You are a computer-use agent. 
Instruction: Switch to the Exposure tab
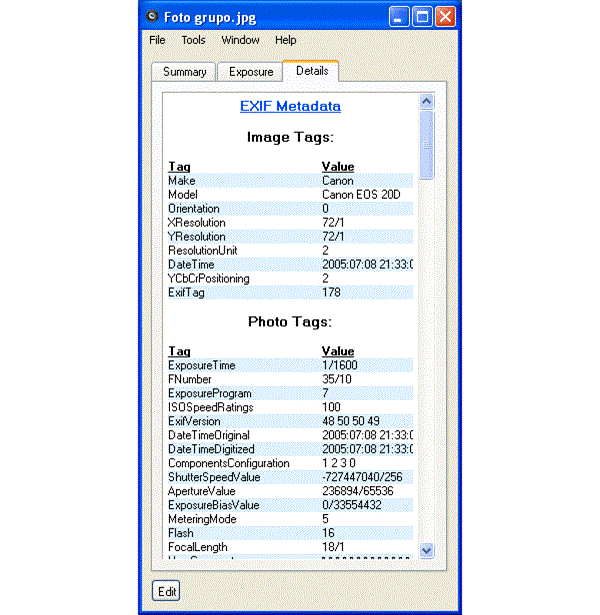coord(251,72)
